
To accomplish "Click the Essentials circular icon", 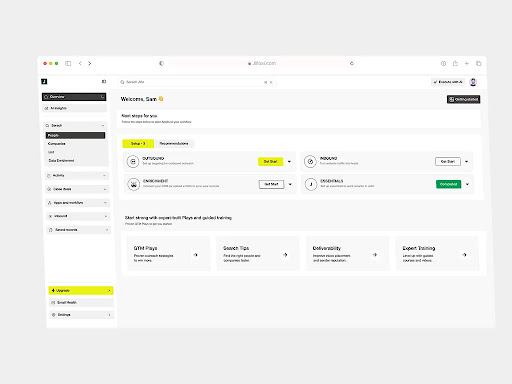I will (x=311, y=184).
